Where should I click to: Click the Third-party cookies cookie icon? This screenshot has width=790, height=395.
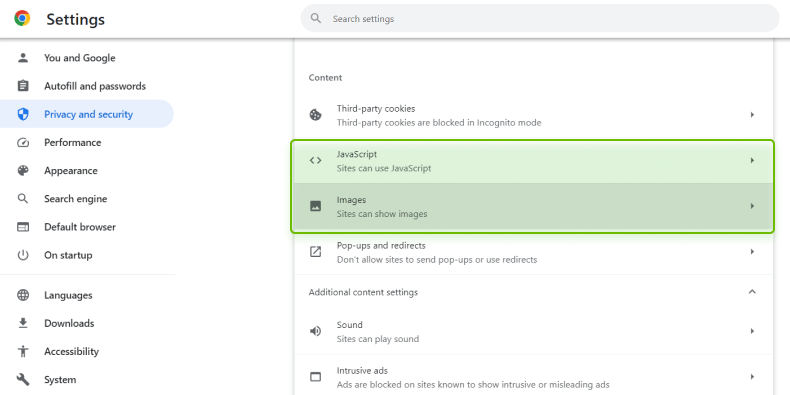tap(315, 115)
